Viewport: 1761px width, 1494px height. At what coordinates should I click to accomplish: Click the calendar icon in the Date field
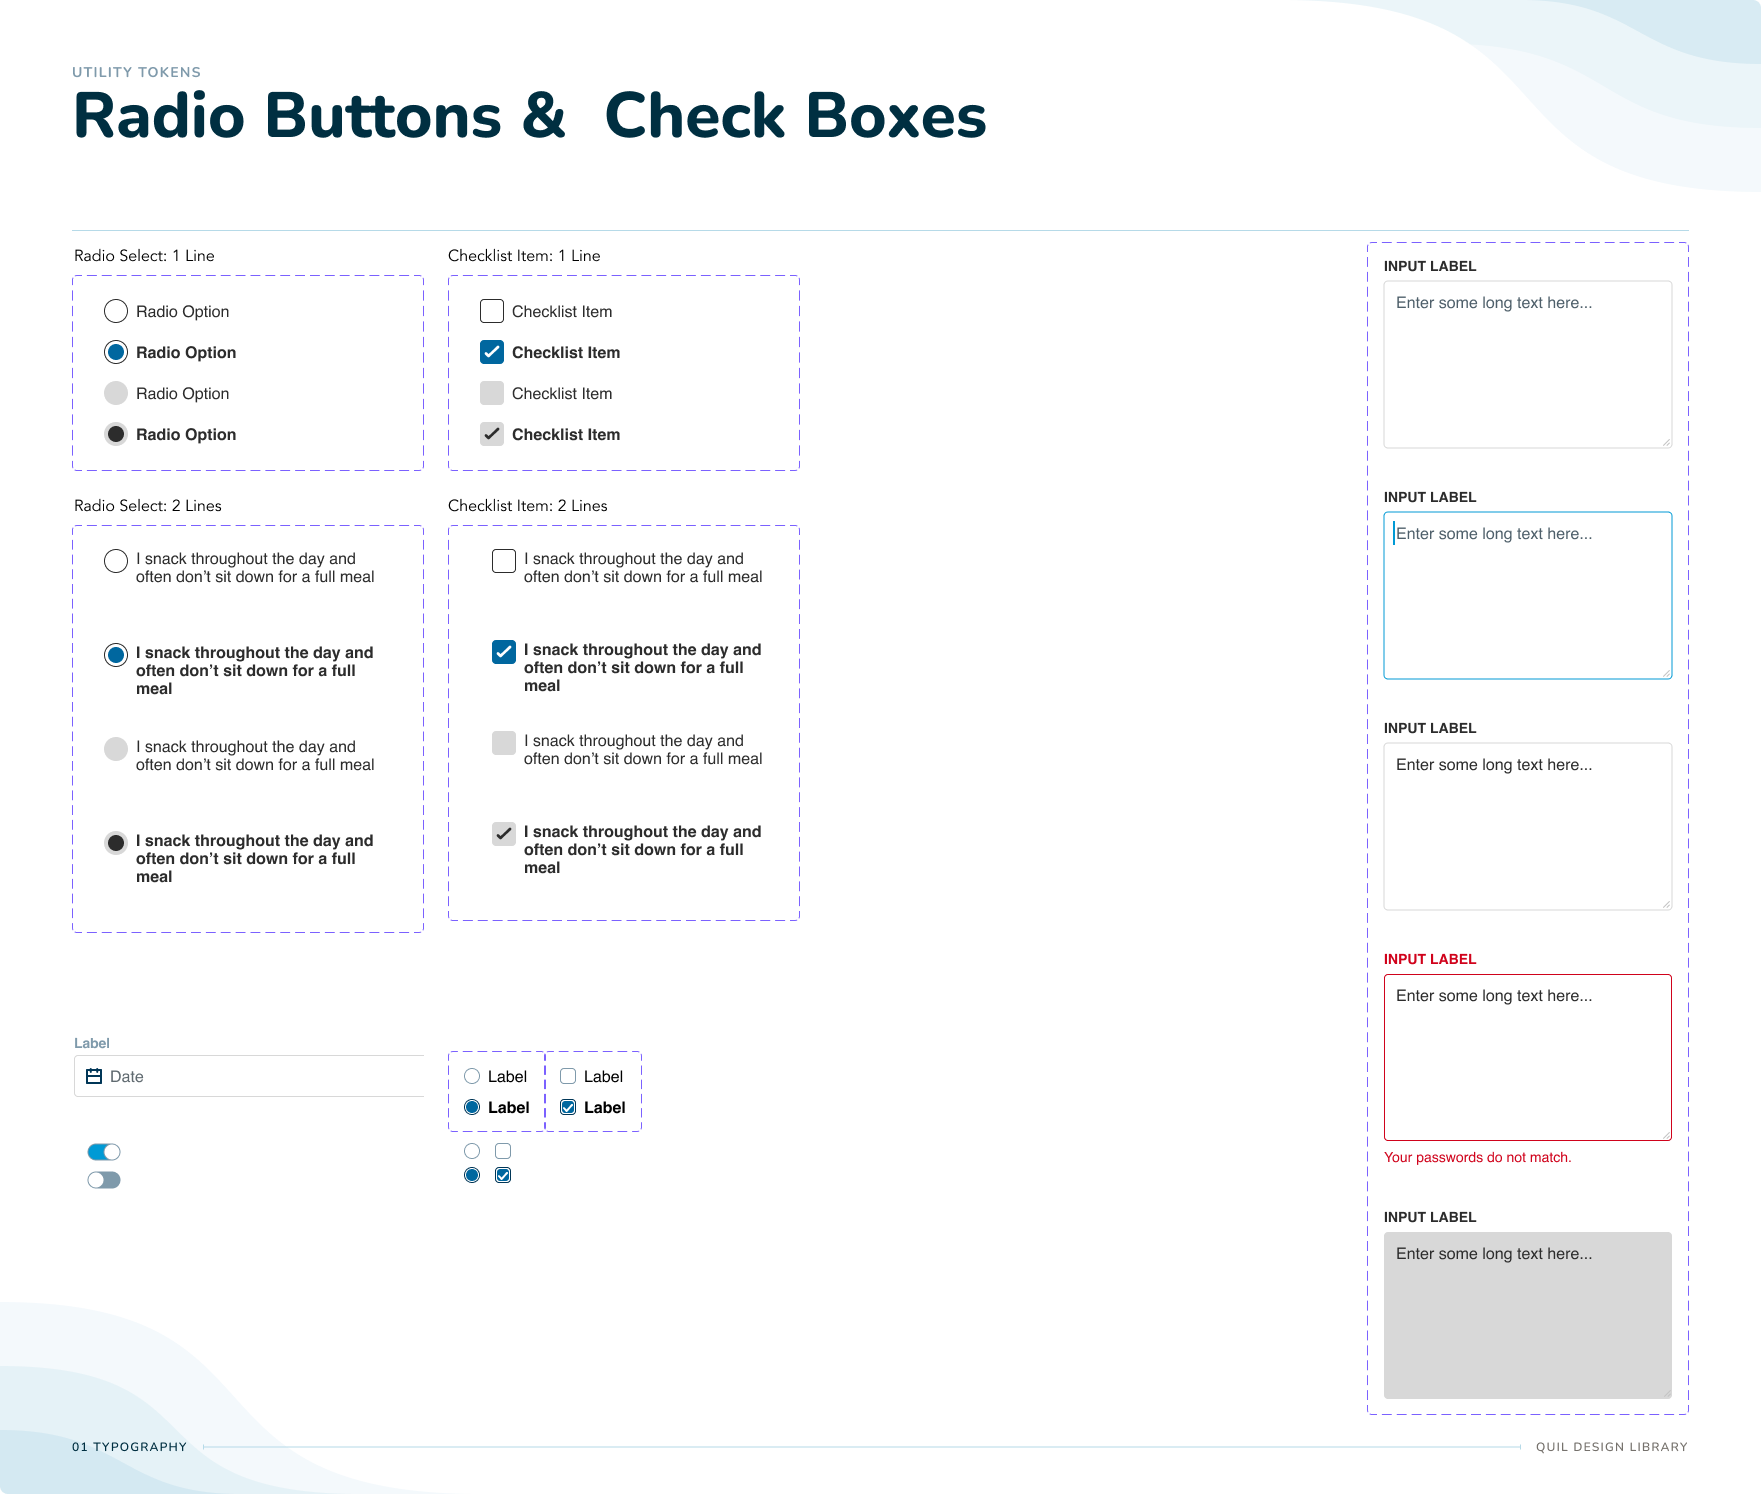click(x=94, y=1077)
